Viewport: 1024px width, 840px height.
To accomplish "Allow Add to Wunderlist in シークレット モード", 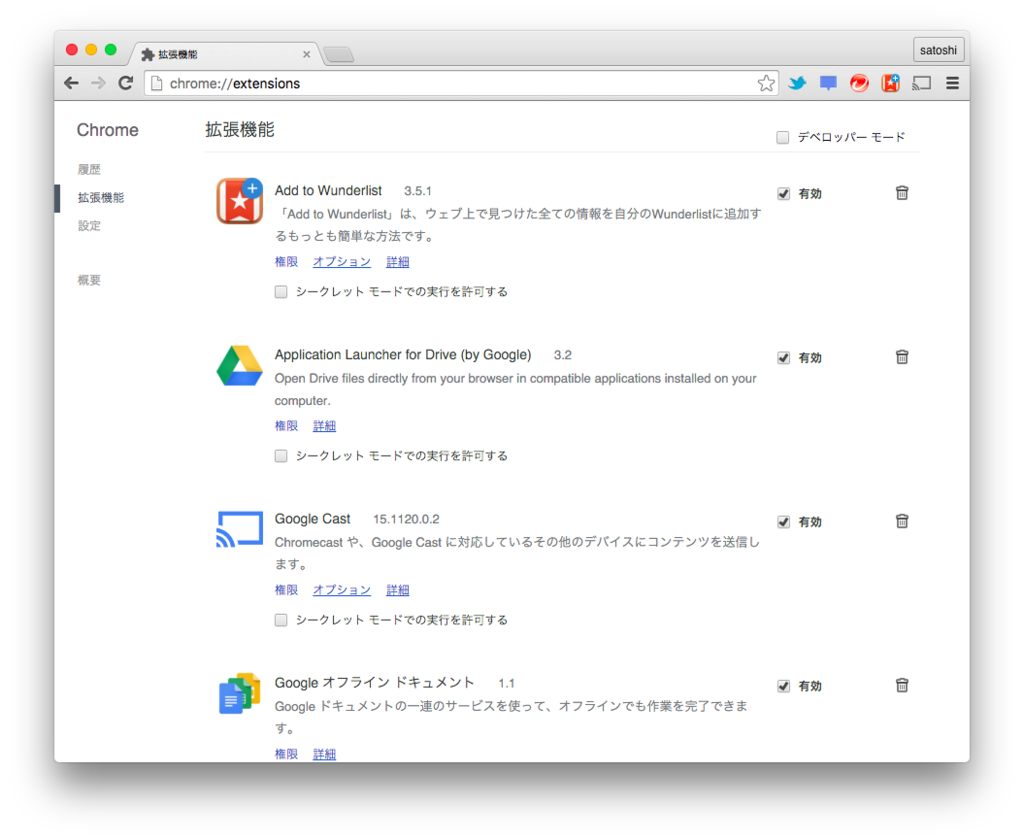I will [281, 291].
